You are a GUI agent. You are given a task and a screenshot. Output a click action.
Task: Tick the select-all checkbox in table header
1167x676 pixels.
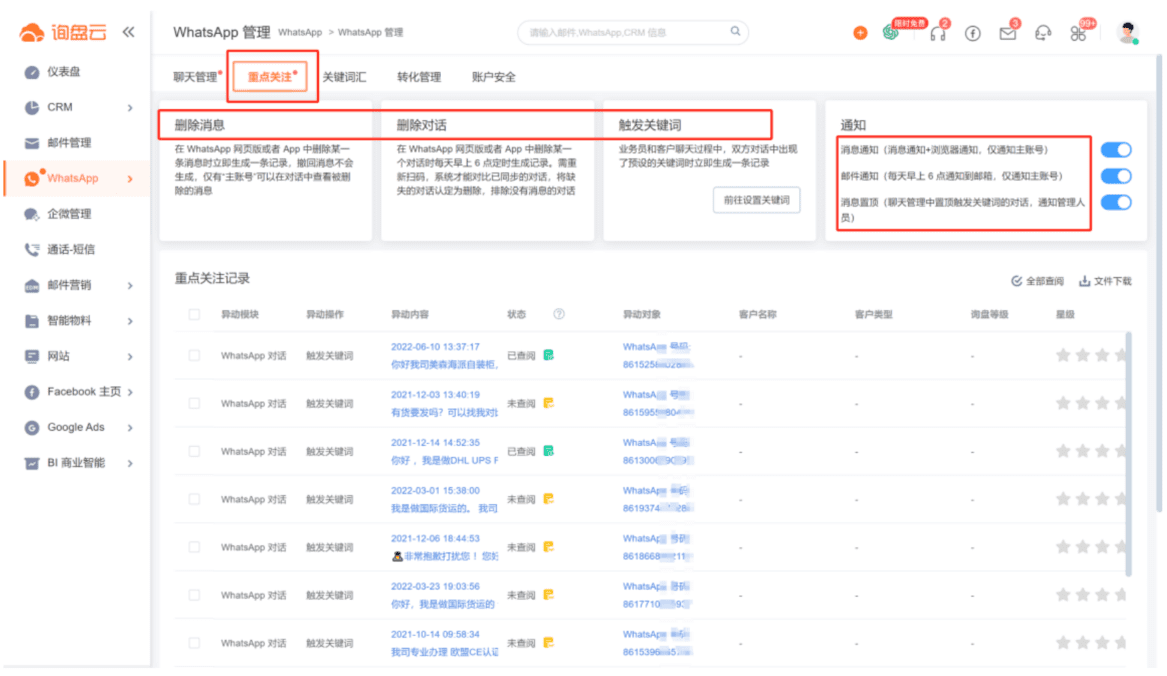pyautogui.click(x=194, y=314)
